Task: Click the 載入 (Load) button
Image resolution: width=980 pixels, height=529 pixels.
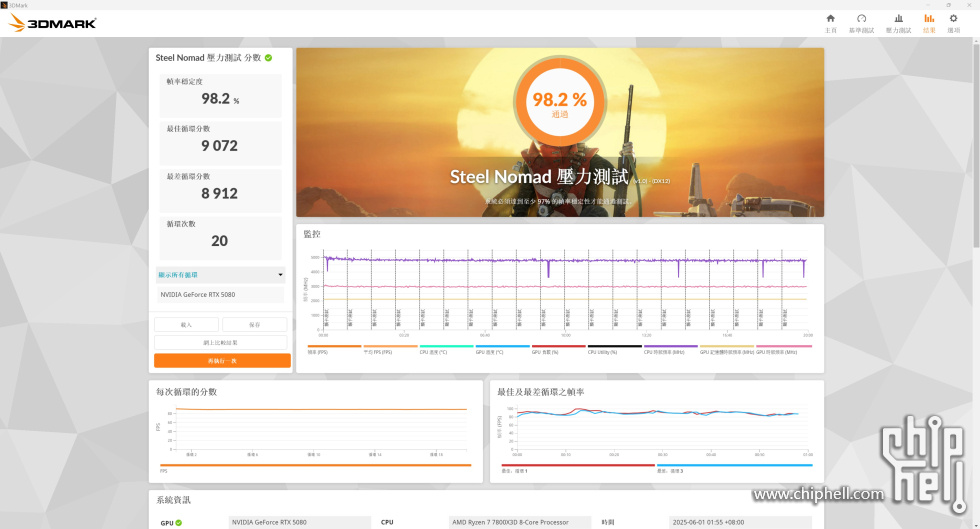Action: point(186,325)
